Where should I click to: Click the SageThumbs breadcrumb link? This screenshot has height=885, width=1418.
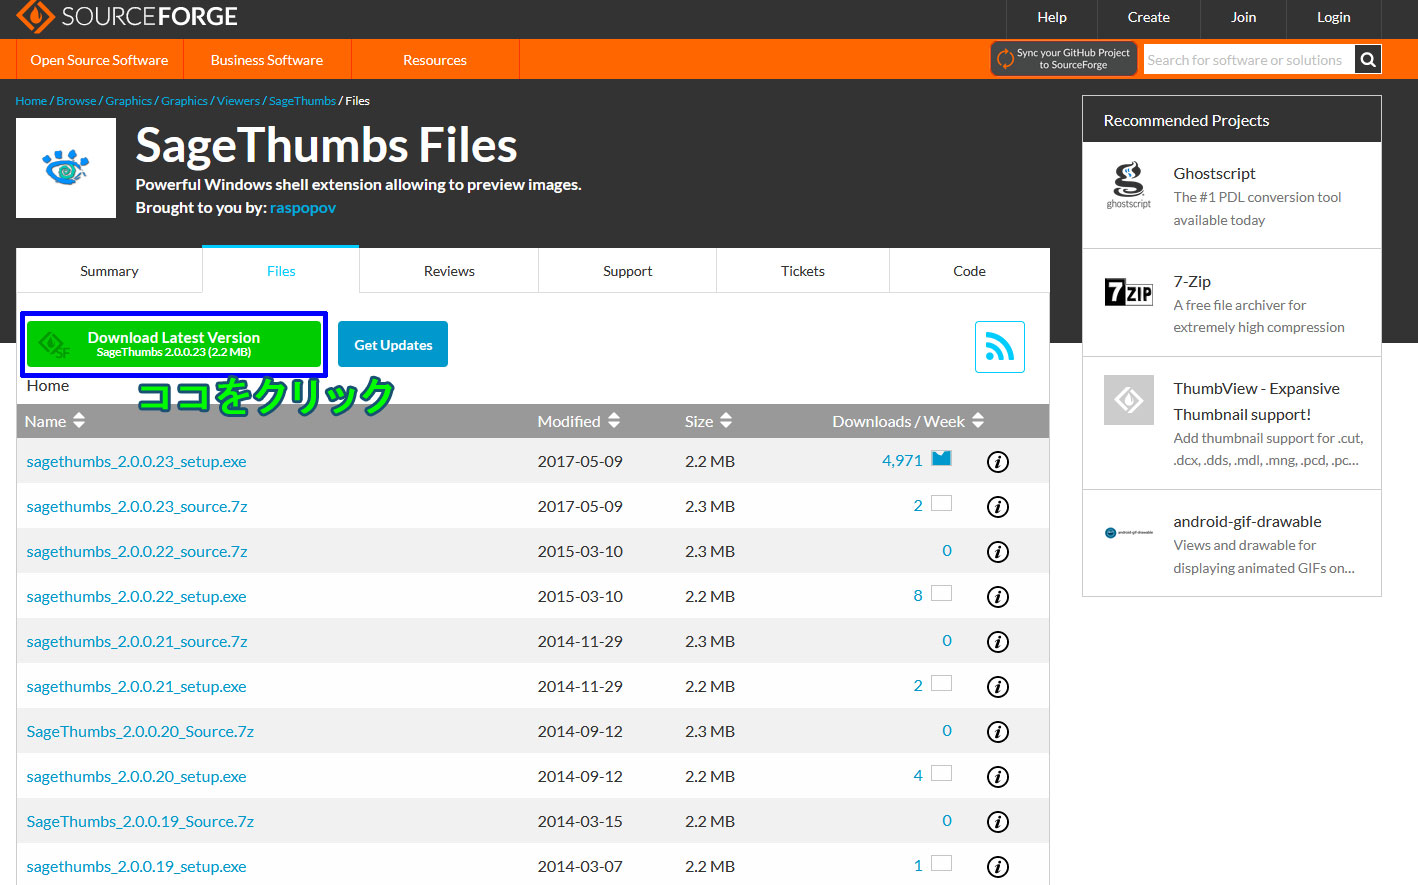pos(302,101)
